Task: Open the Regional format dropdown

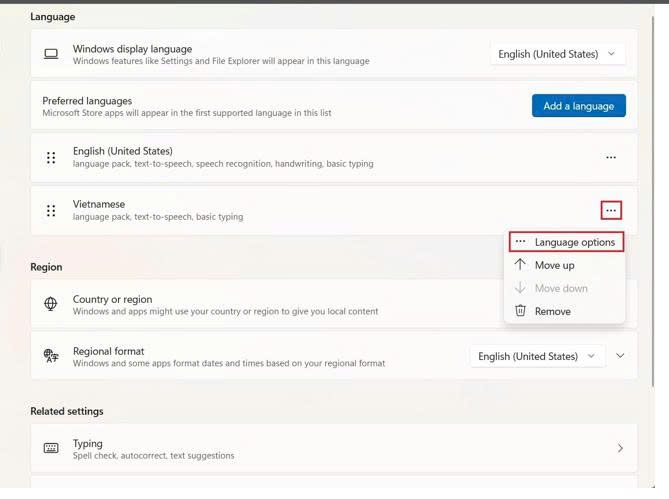Action: 538,356
